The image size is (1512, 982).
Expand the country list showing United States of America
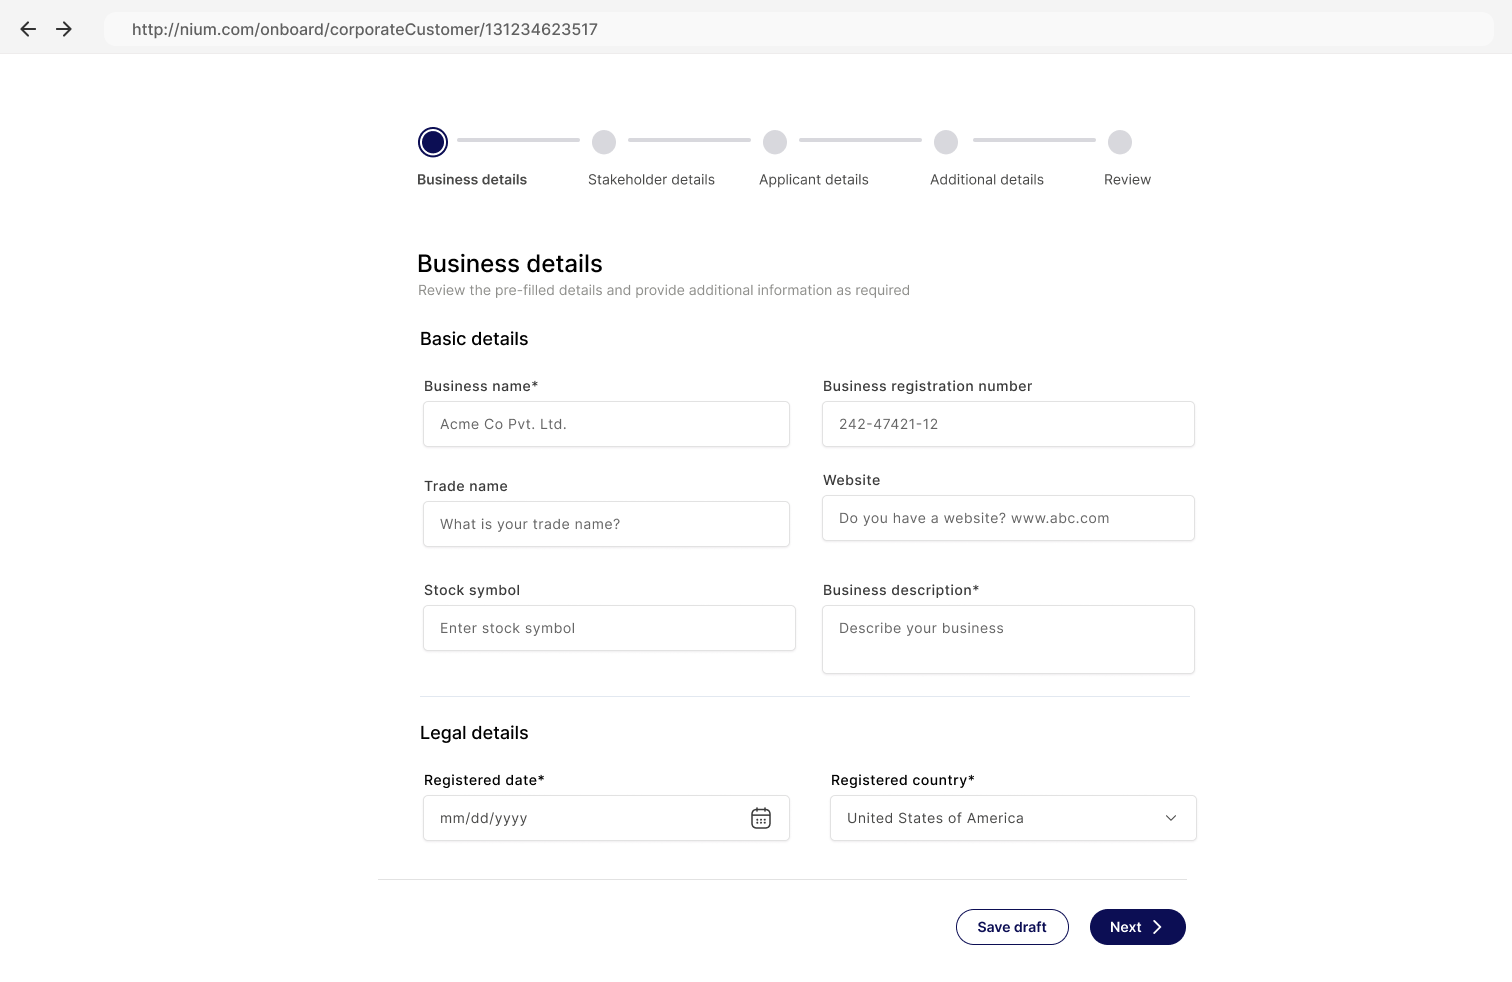click(1012, 818)
